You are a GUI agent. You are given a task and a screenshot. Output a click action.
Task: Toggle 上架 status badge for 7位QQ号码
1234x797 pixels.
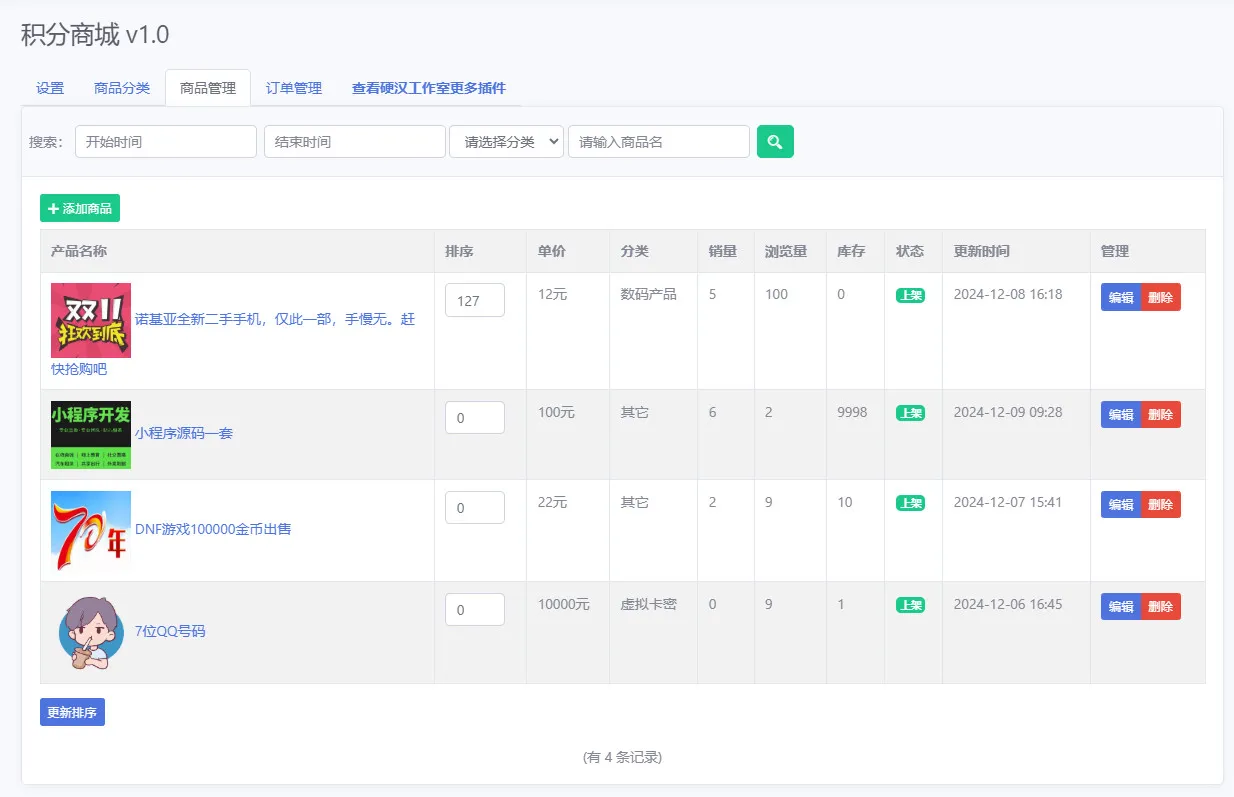910,605
